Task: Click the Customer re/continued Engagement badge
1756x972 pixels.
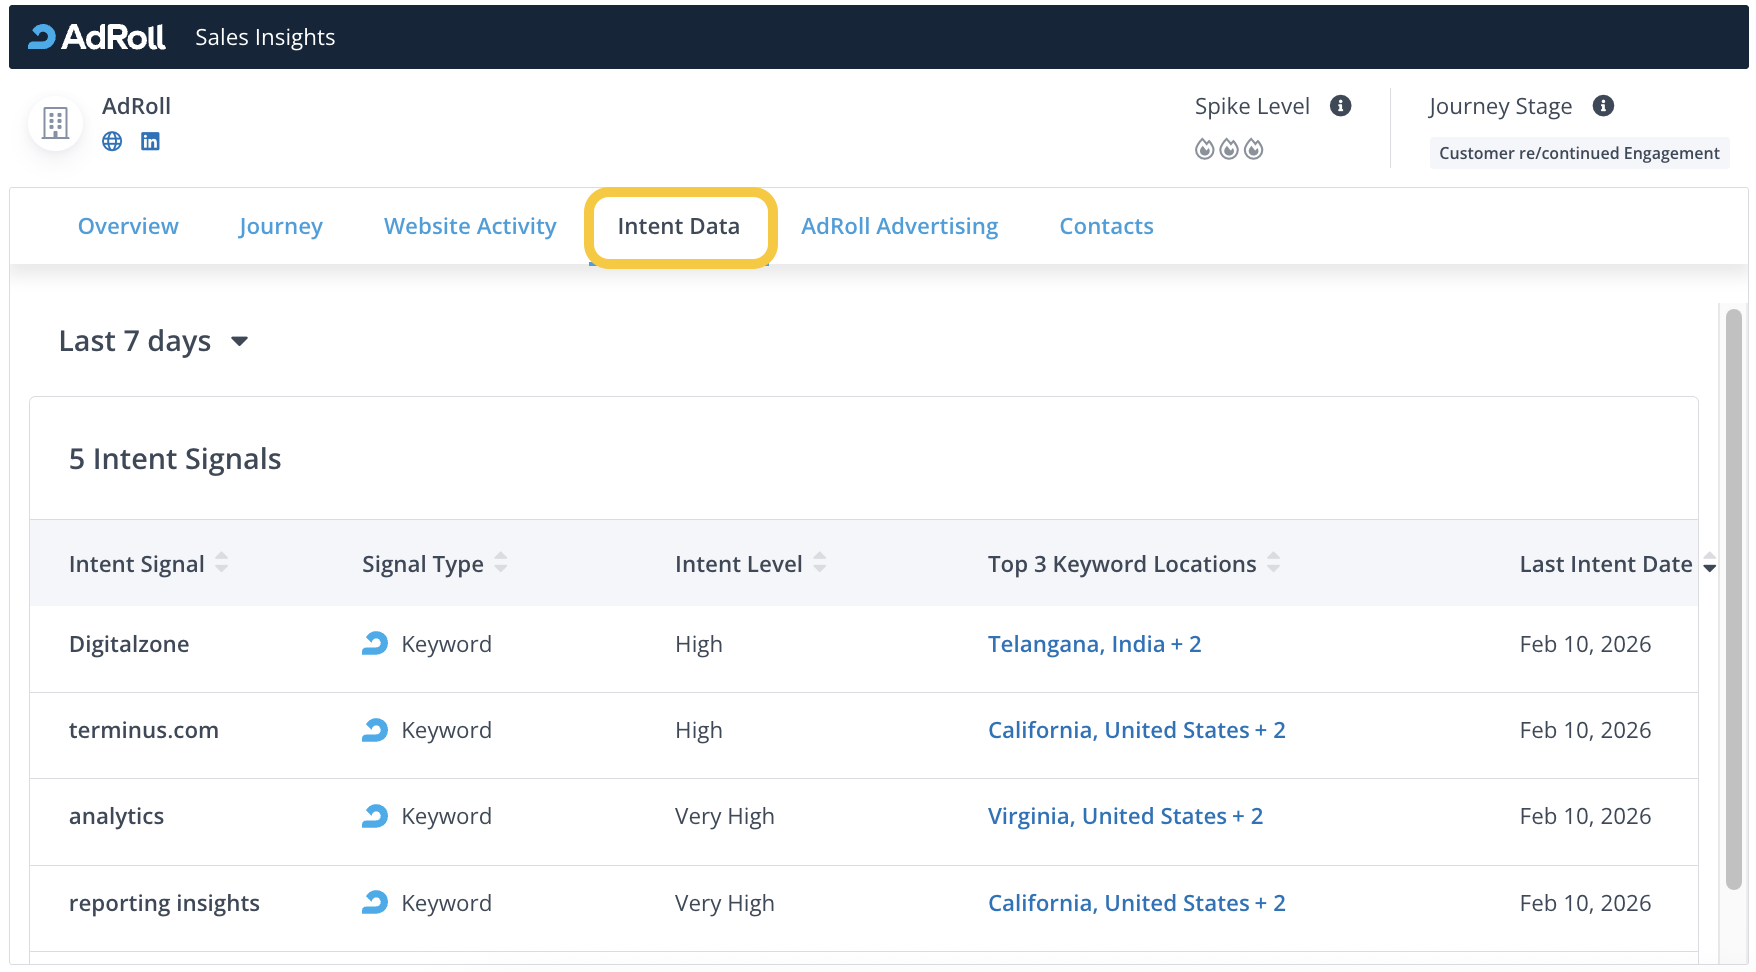Action: 1578,153
